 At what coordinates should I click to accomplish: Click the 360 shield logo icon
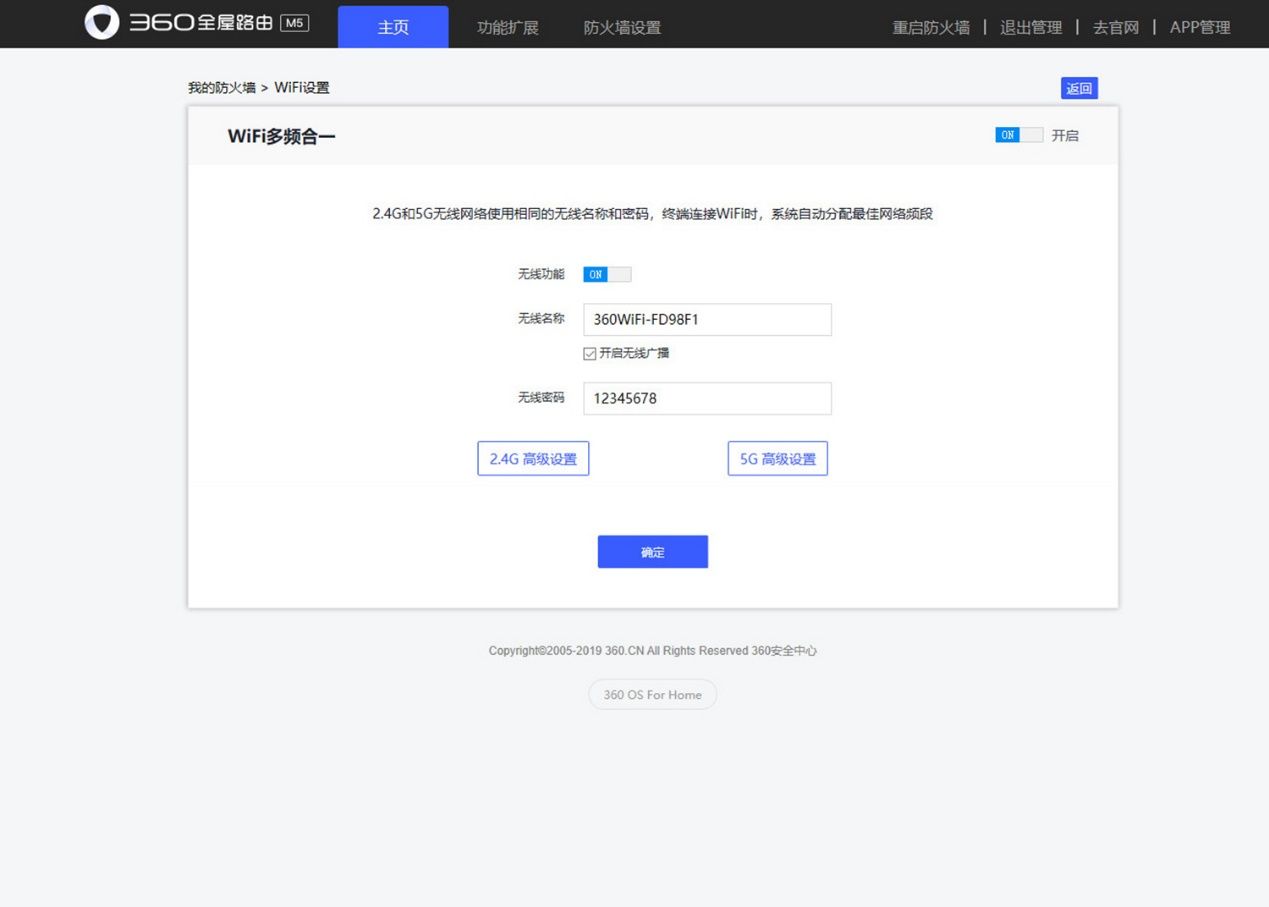tap(102, 23)
